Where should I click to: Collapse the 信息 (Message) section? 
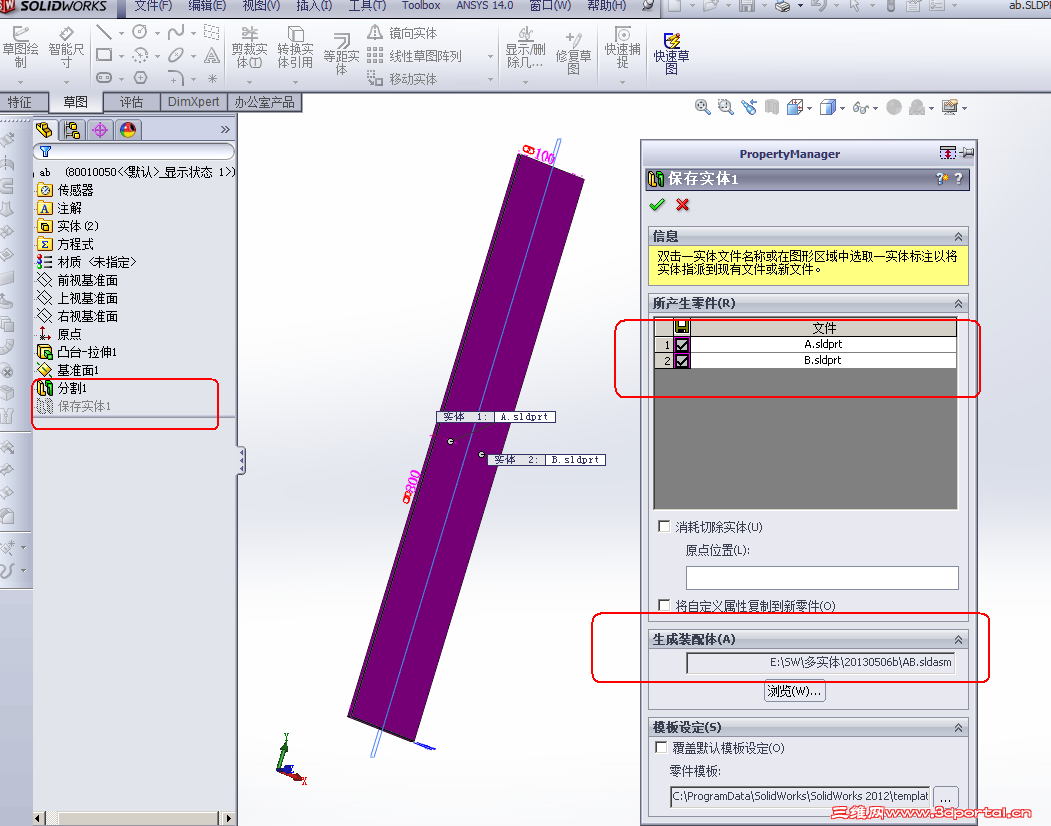pyautogui.click(x=959, y=237)
